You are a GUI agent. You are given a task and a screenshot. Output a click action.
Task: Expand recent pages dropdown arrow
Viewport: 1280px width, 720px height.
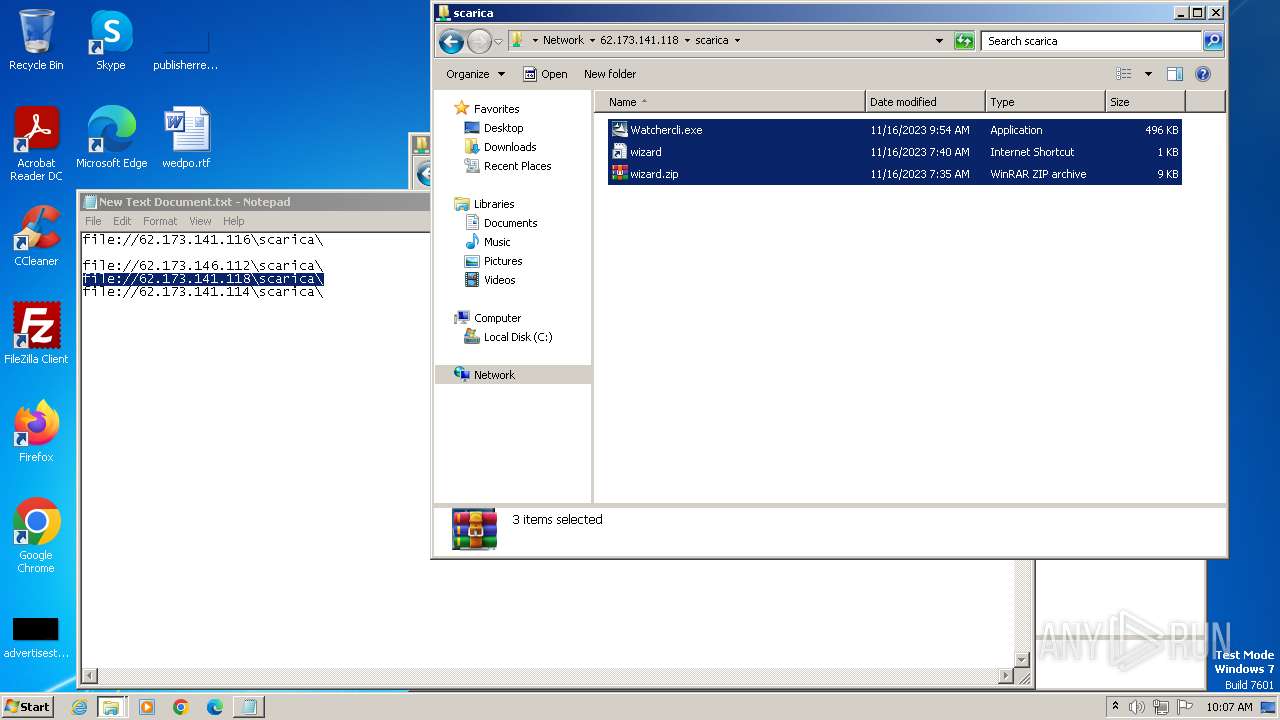tap(498, 41)
